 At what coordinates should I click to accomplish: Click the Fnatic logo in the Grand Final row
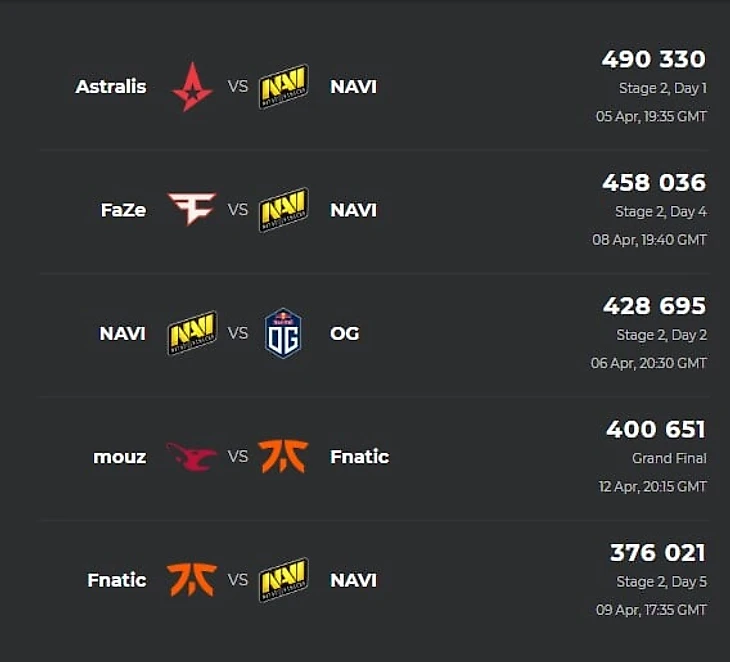point(283,457)
